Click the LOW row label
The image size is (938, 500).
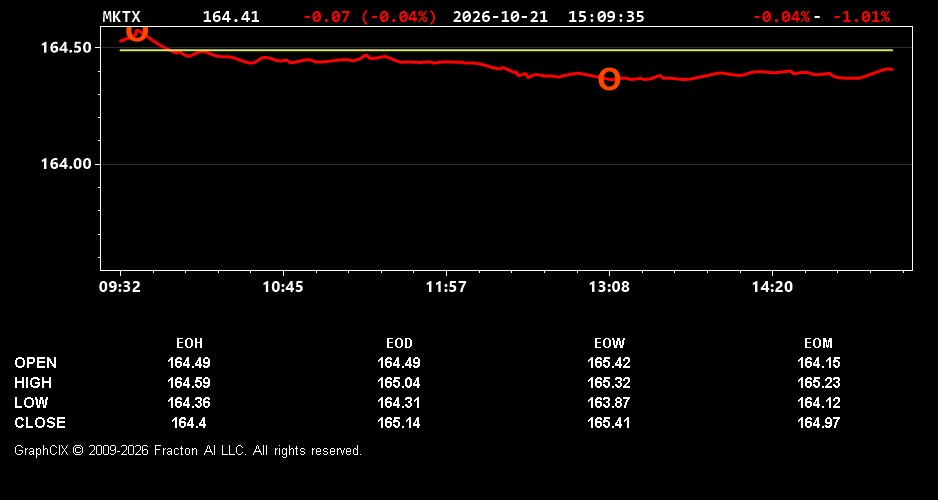[x=31, y=403]
